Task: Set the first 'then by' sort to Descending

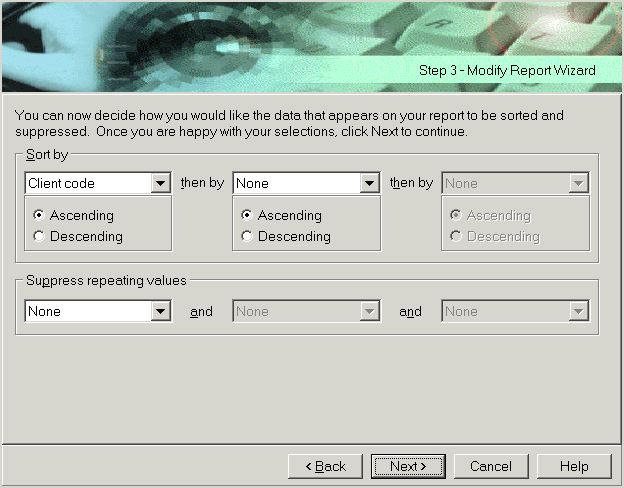Action: point(247,237)
